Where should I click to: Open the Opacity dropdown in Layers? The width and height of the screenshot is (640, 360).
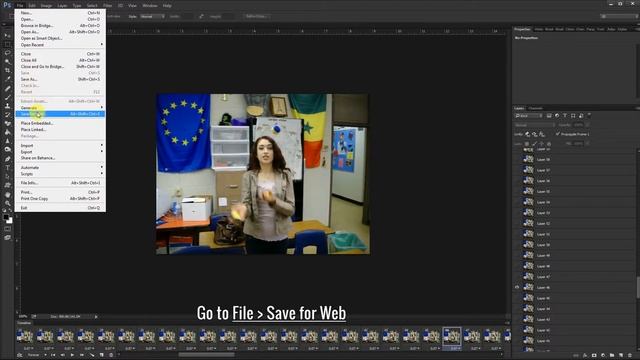tap(587, 125)
